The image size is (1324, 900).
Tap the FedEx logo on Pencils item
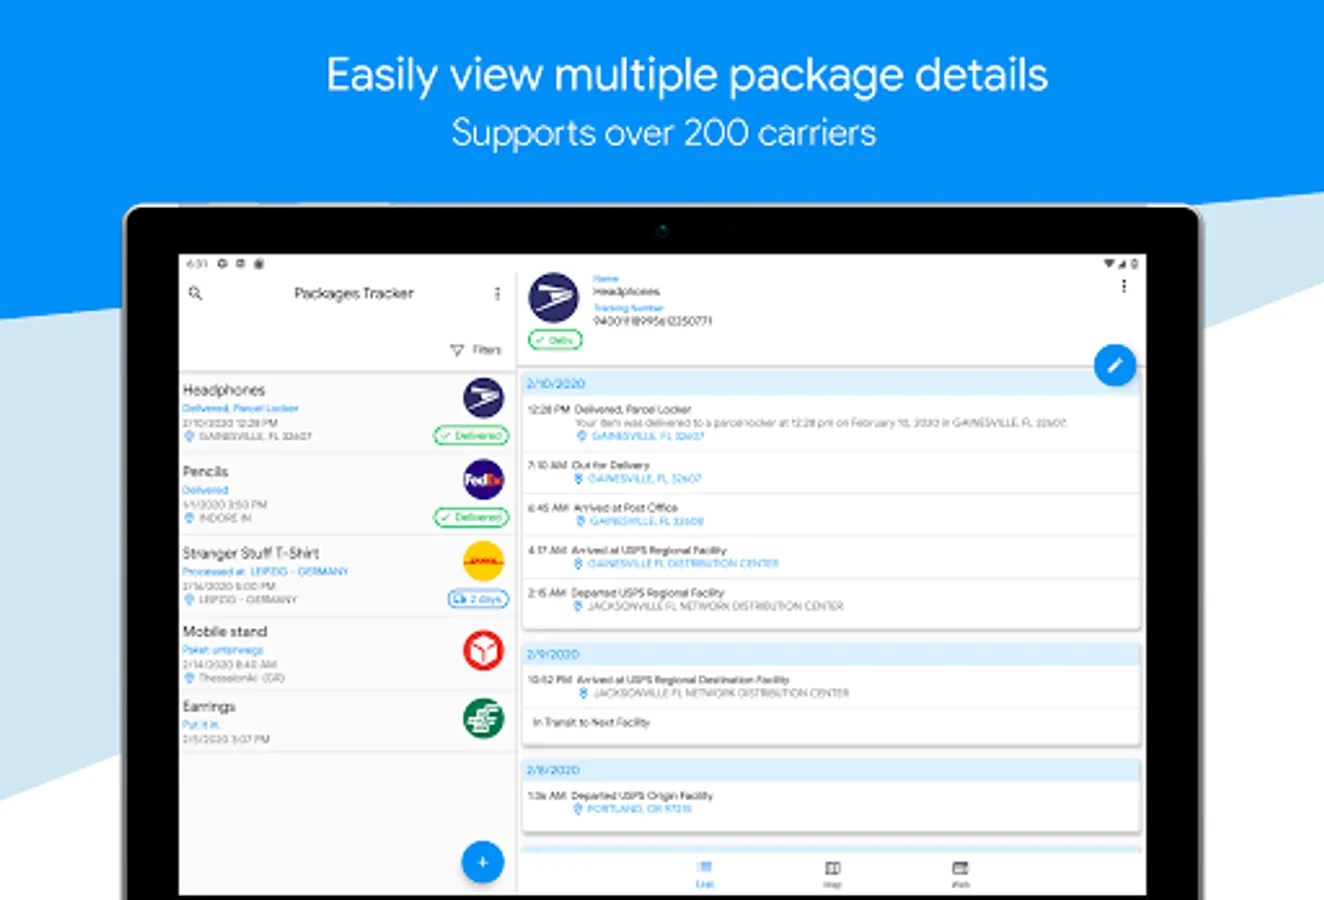click(x=483, y=480)
